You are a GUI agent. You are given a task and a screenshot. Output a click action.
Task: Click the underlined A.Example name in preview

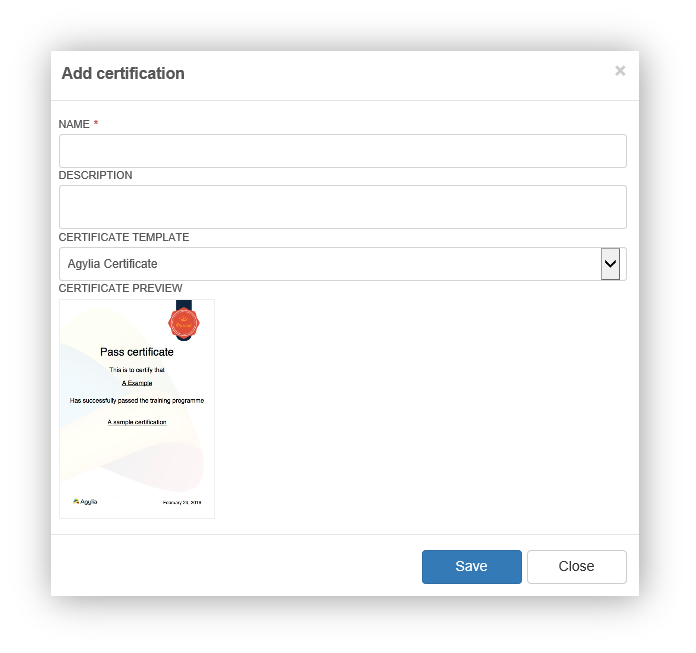[x=137, y=383]
